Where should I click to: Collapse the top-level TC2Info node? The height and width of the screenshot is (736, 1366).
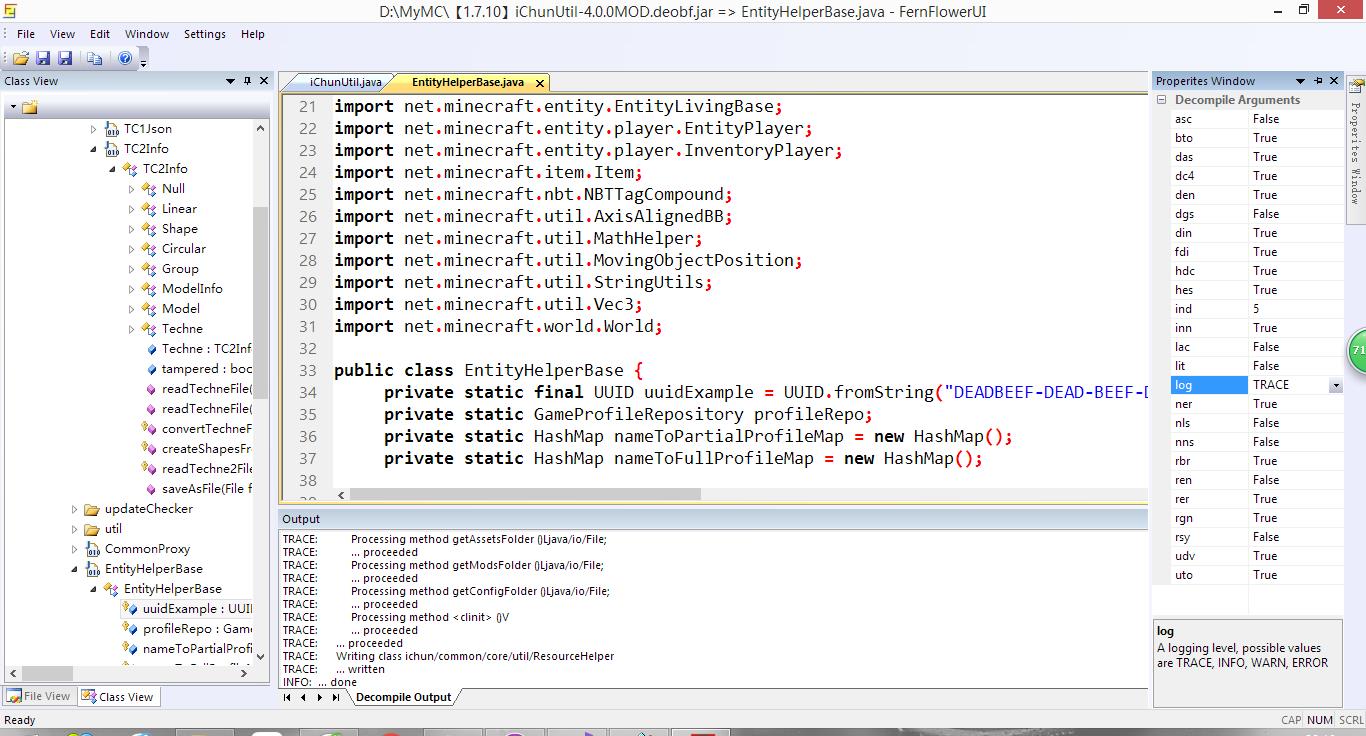click(95, 149)
